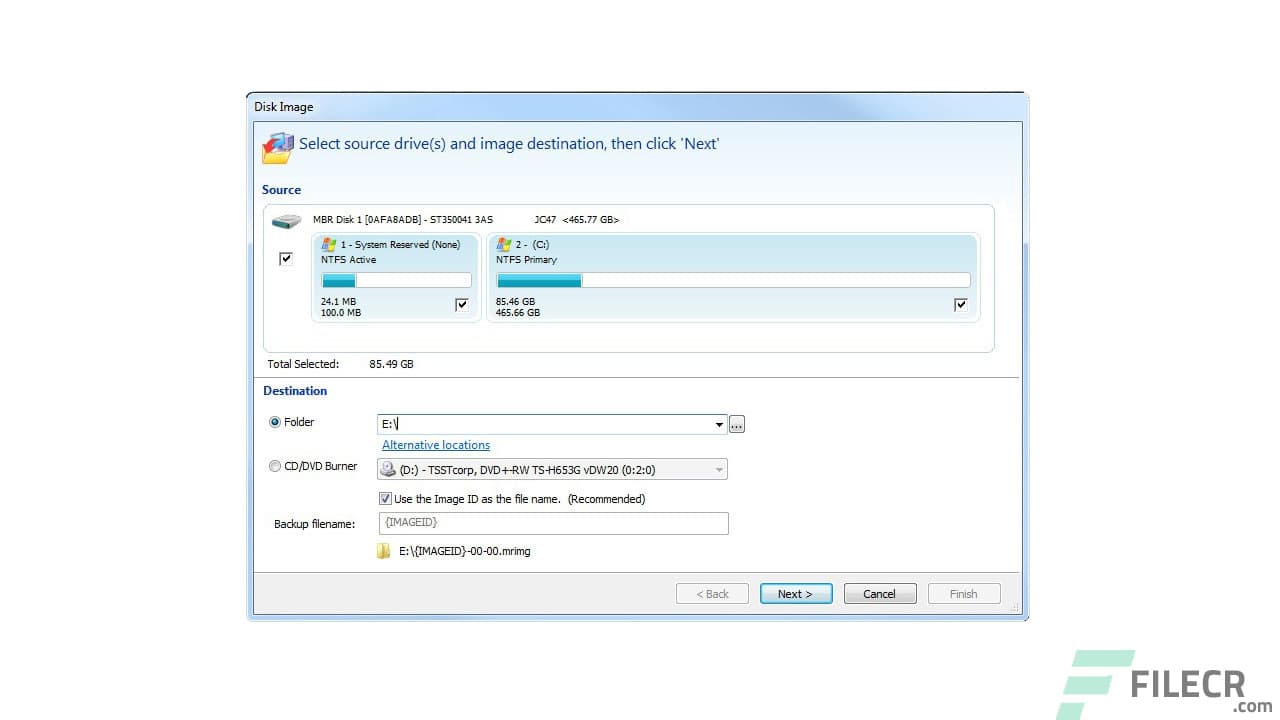Open the folder destination dropdown
The height and width of the screenshot is (720, 1280).
(718, 424)
